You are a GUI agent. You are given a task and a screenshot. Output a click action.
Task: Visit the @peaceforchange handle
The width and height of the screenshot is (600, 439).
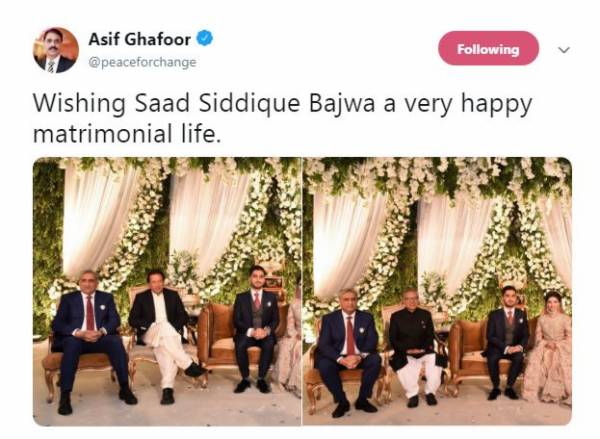click(x=142, y=62)
